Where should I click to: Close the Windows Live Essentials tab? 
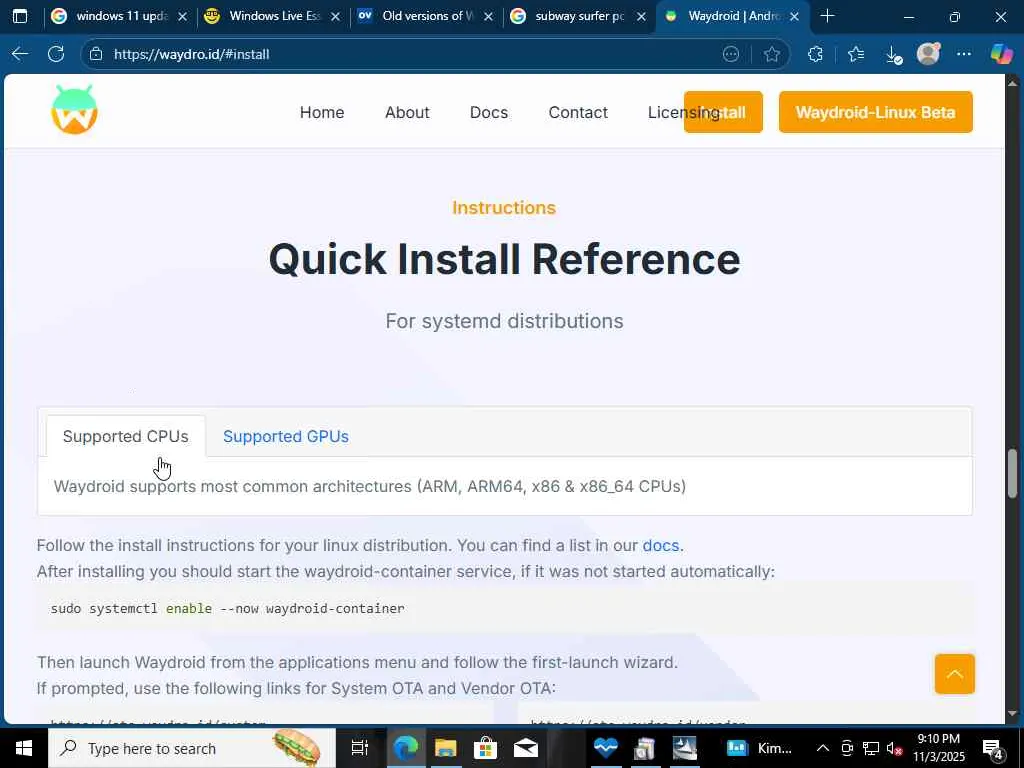point(336,16)
